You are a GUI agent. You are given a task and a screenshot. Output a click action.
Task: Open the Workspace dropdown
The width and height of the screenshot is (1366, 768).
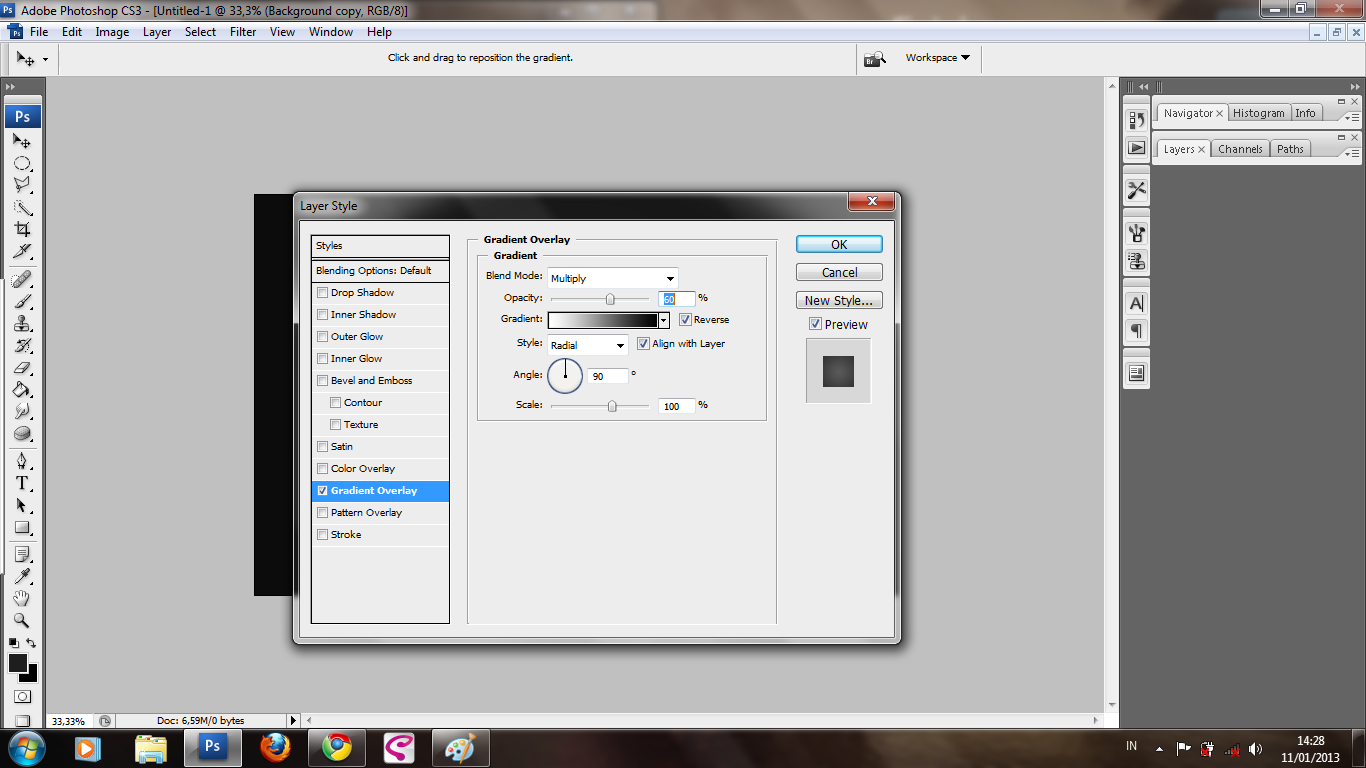[x=937, y=58]
